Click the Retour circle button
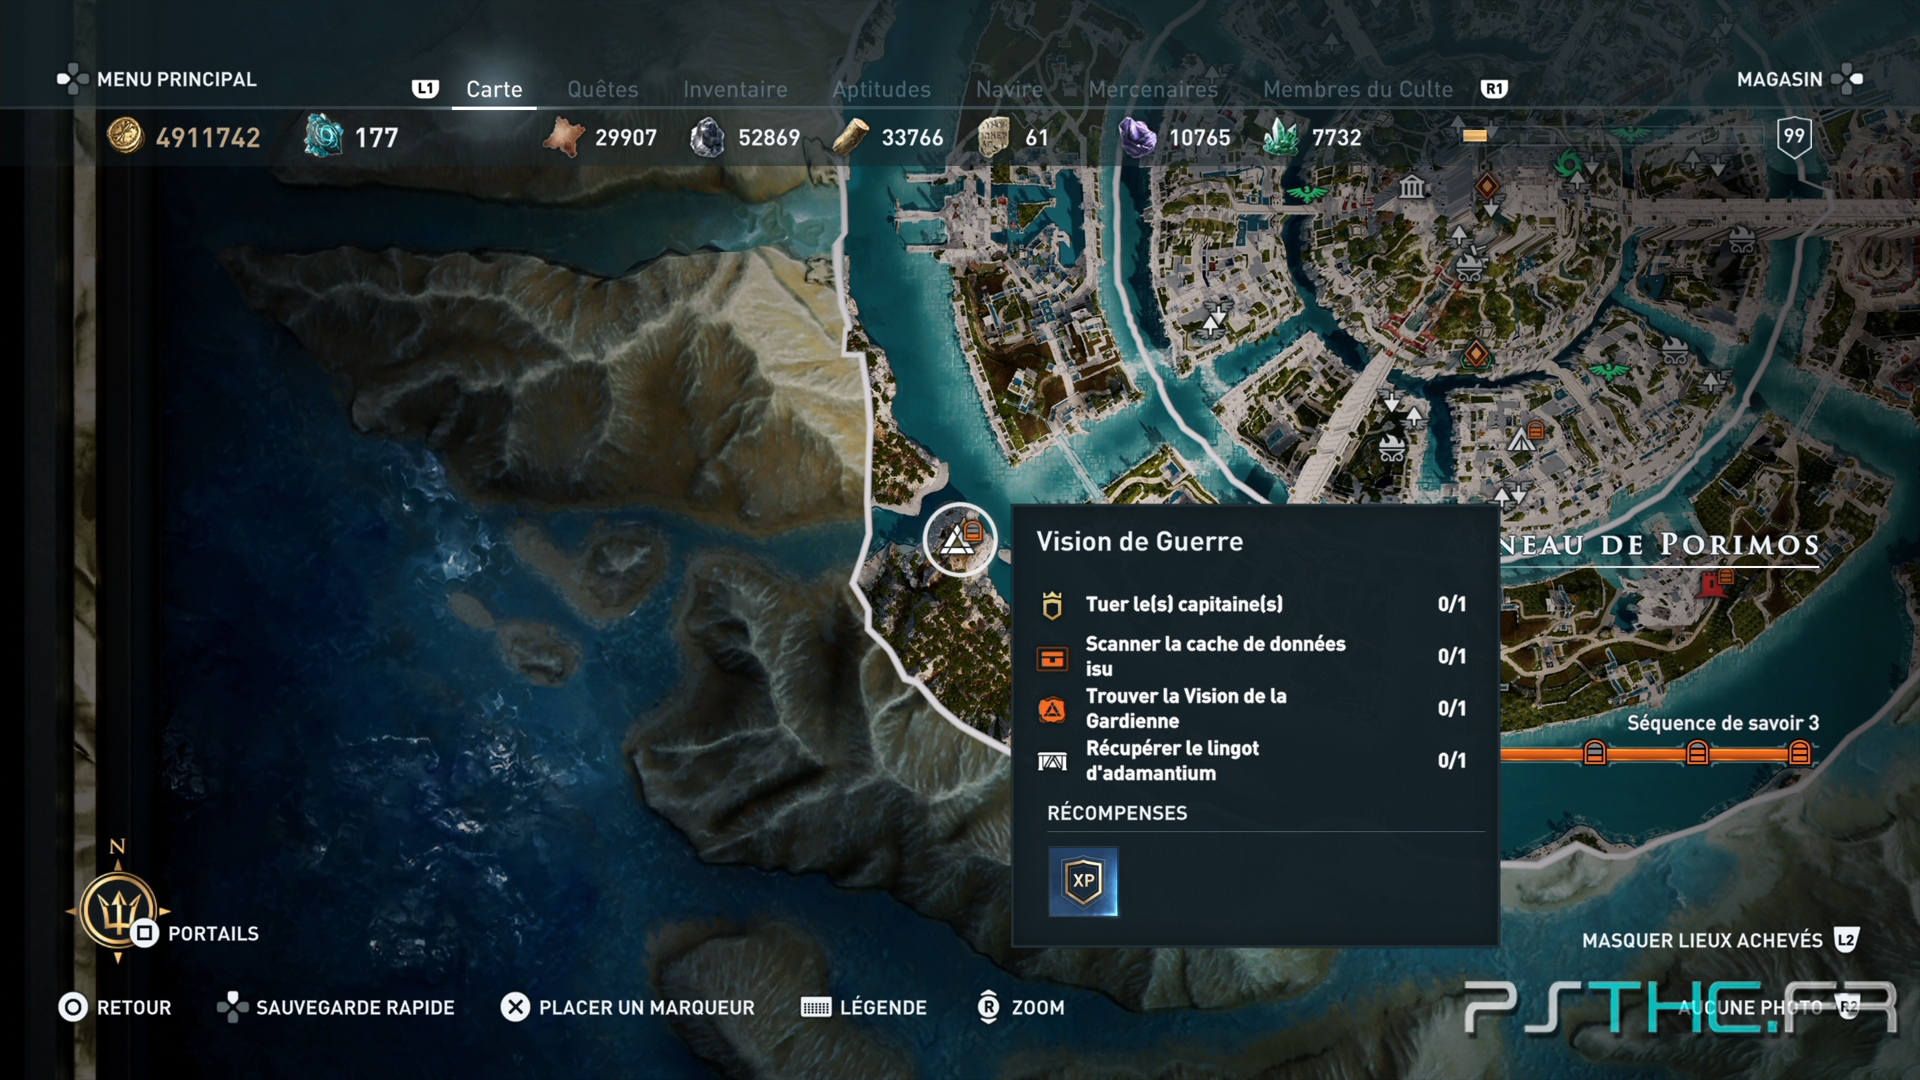Viewport: 1920px width, 1080px height. click(x=73, y=1007)
